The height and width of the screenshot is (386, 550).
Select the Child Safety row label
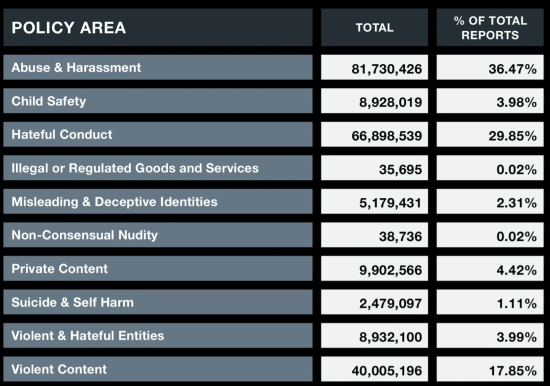158,101
